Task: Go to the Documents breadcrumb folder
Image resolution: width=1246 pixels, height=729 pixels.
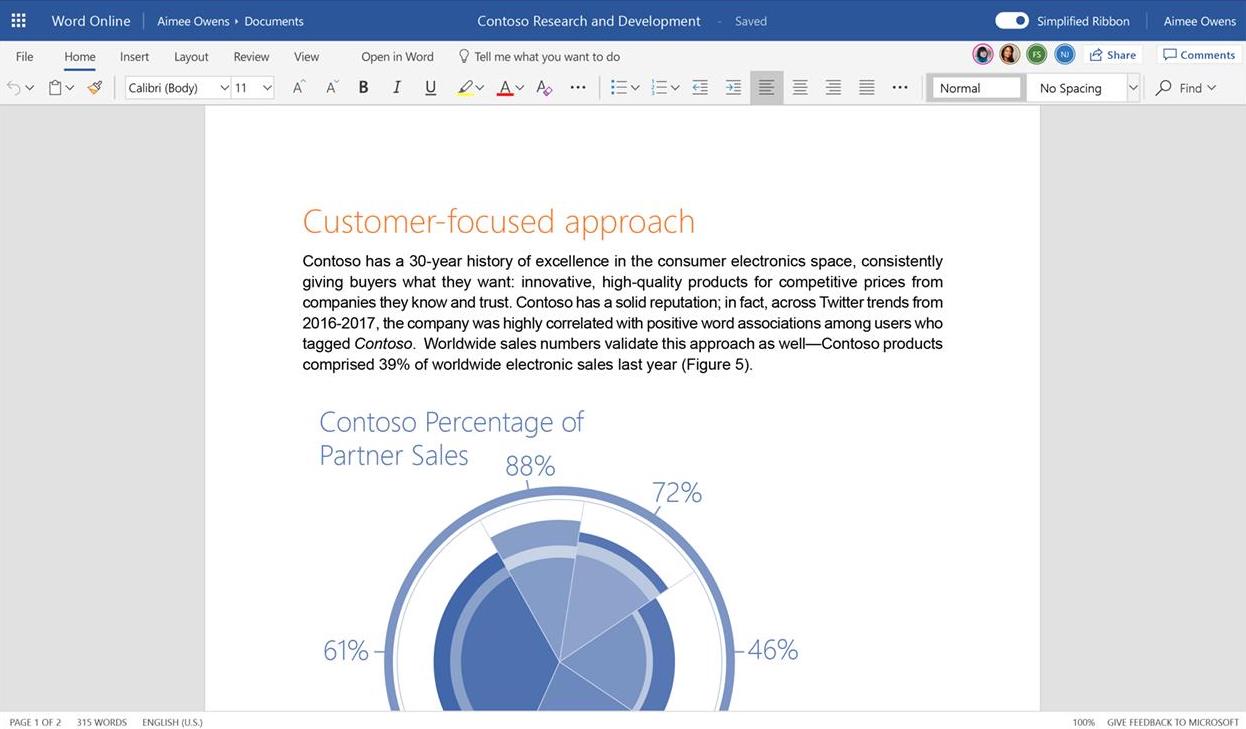Action: 274,21
